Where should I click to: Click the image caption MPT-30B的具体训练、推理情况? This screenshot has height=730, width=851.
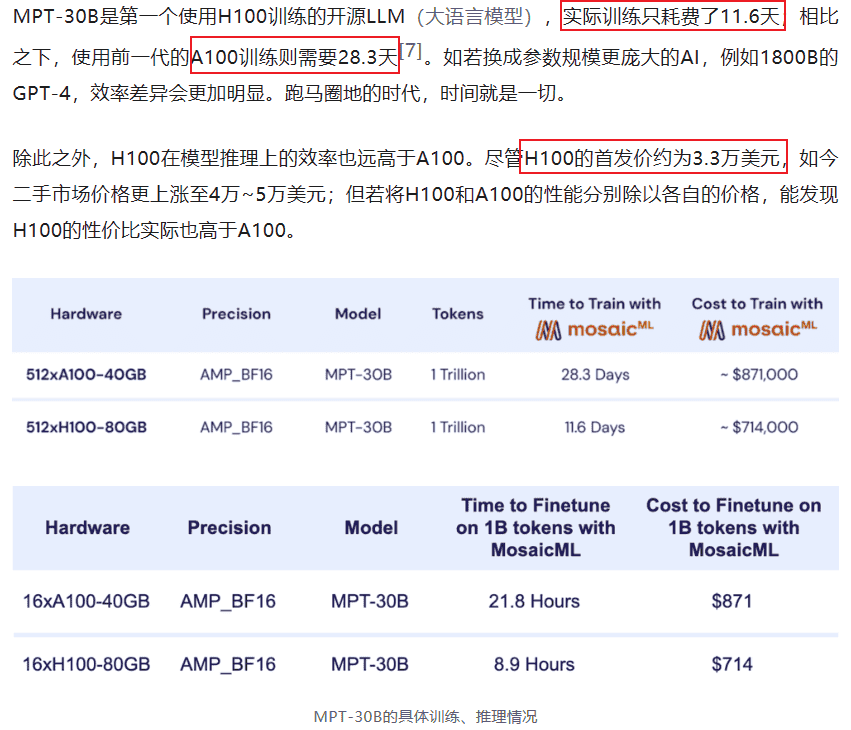tap(425, 716)
